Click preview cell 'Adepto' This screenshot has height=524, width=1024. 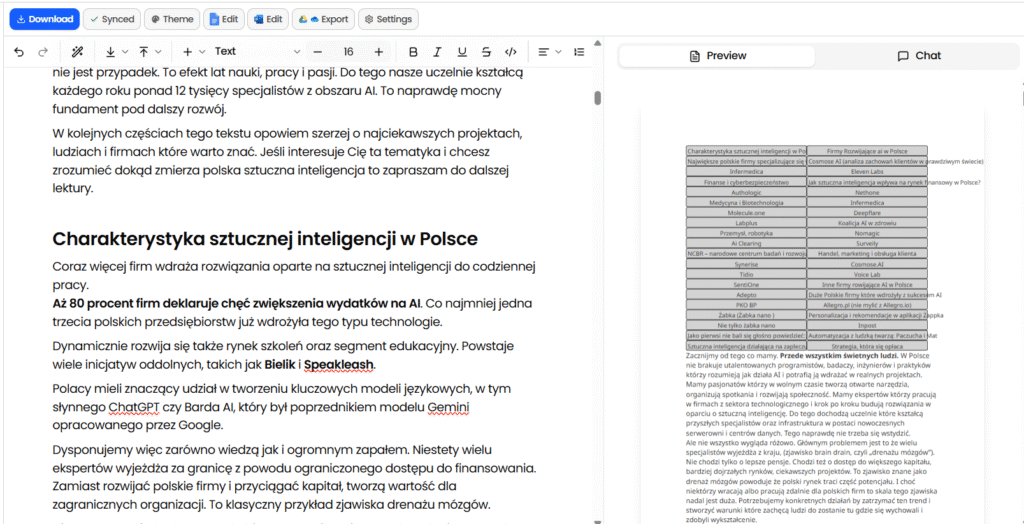pos(746,295)
